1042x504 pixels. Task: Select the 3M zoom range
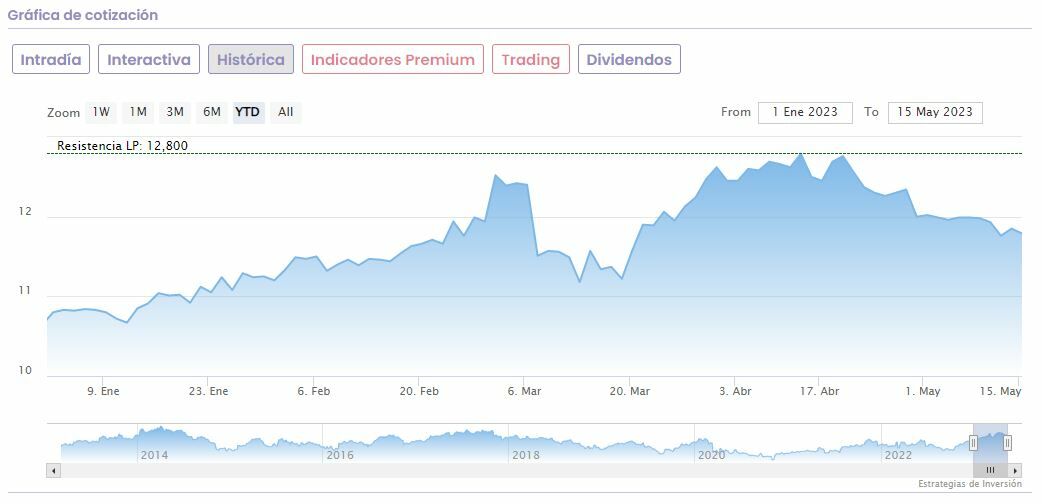pyautogui.click(x=175, y=112)
